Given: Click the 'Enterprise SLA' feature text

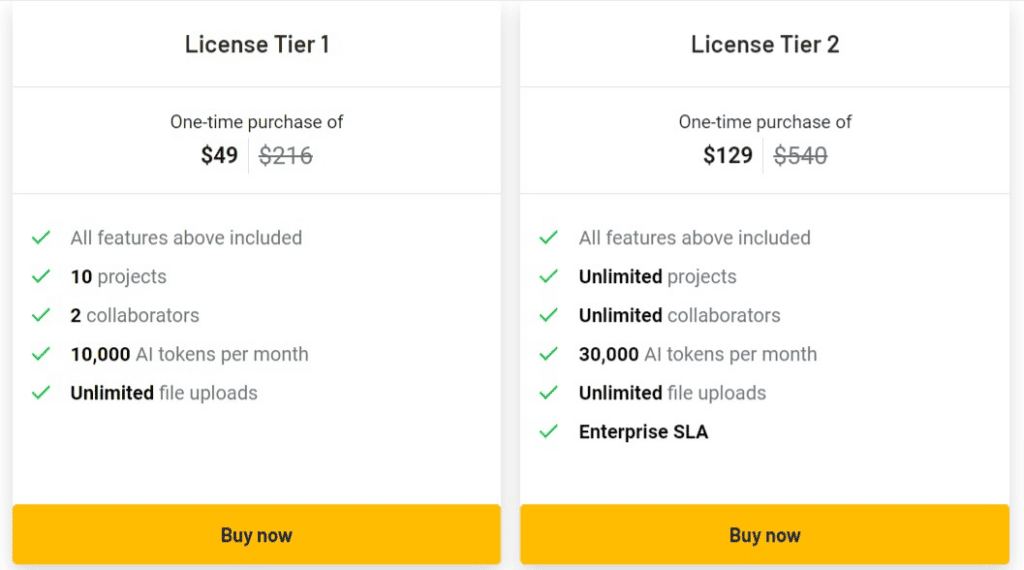Looking at the screenshot, I should tap(643, 432).
